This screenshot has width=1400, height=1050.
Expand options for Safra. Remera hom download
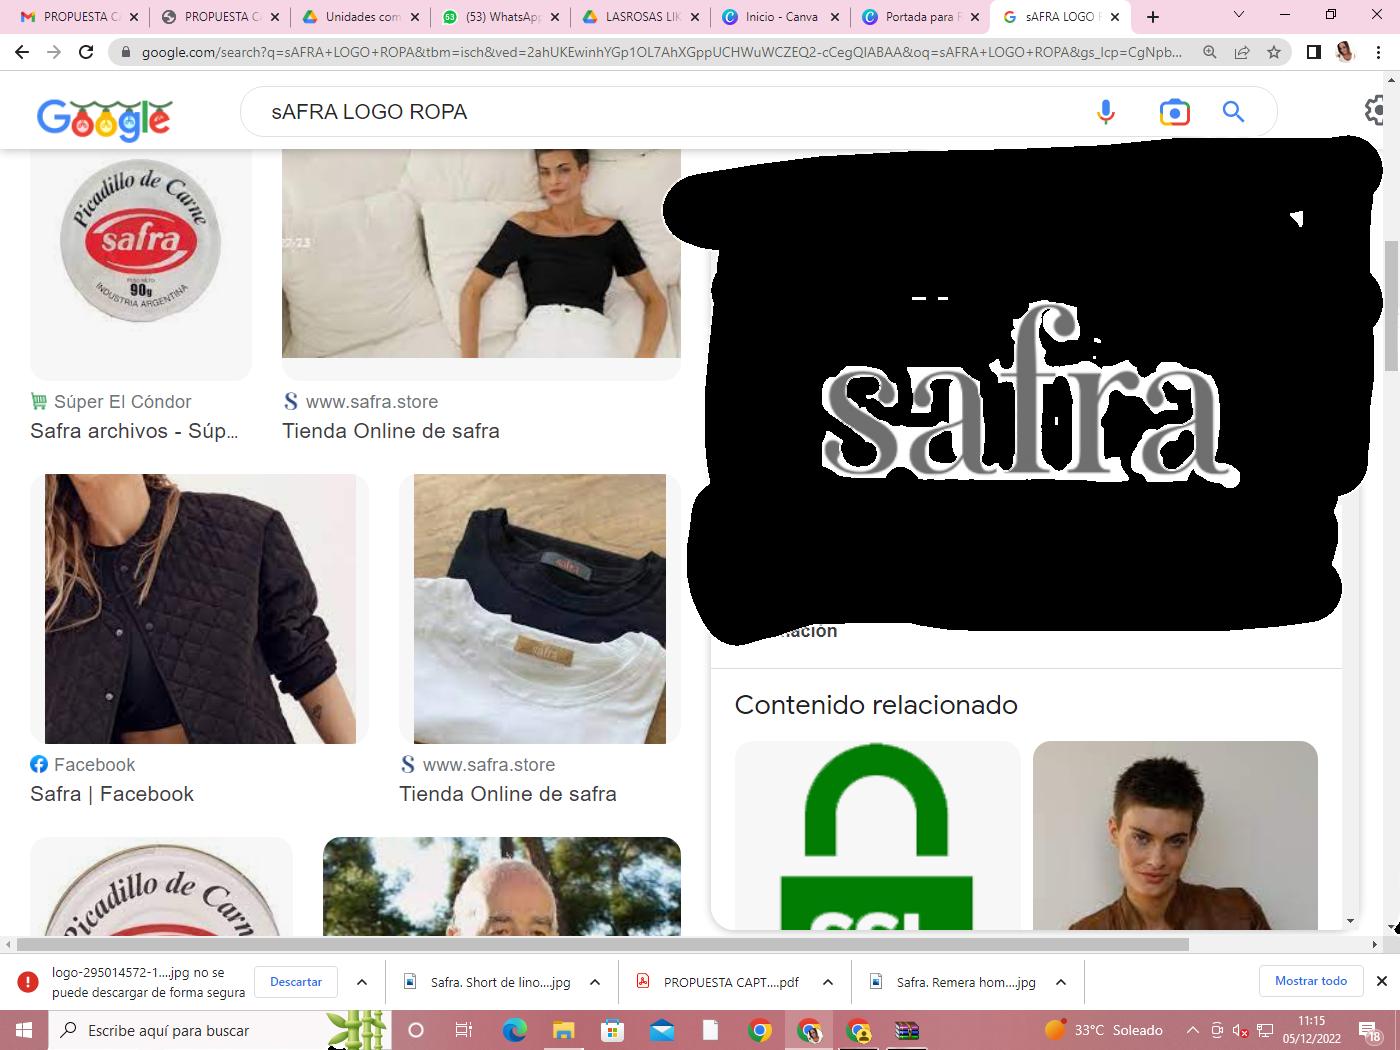point(1061,982)
